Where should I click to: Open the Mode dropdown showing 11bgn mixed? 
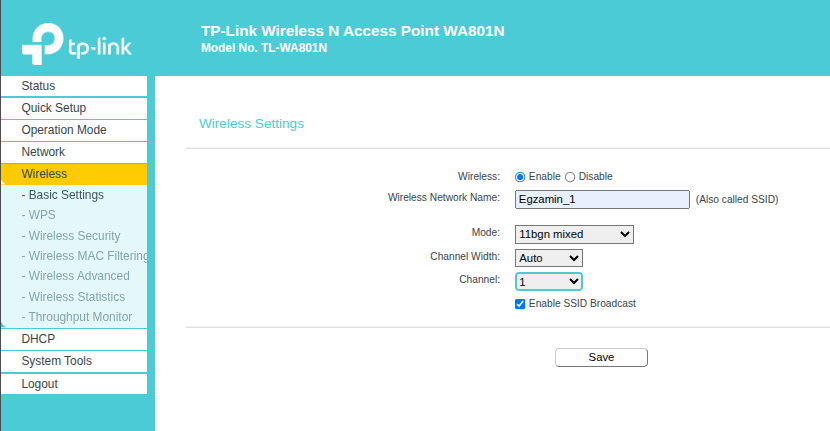coord(574,234)
